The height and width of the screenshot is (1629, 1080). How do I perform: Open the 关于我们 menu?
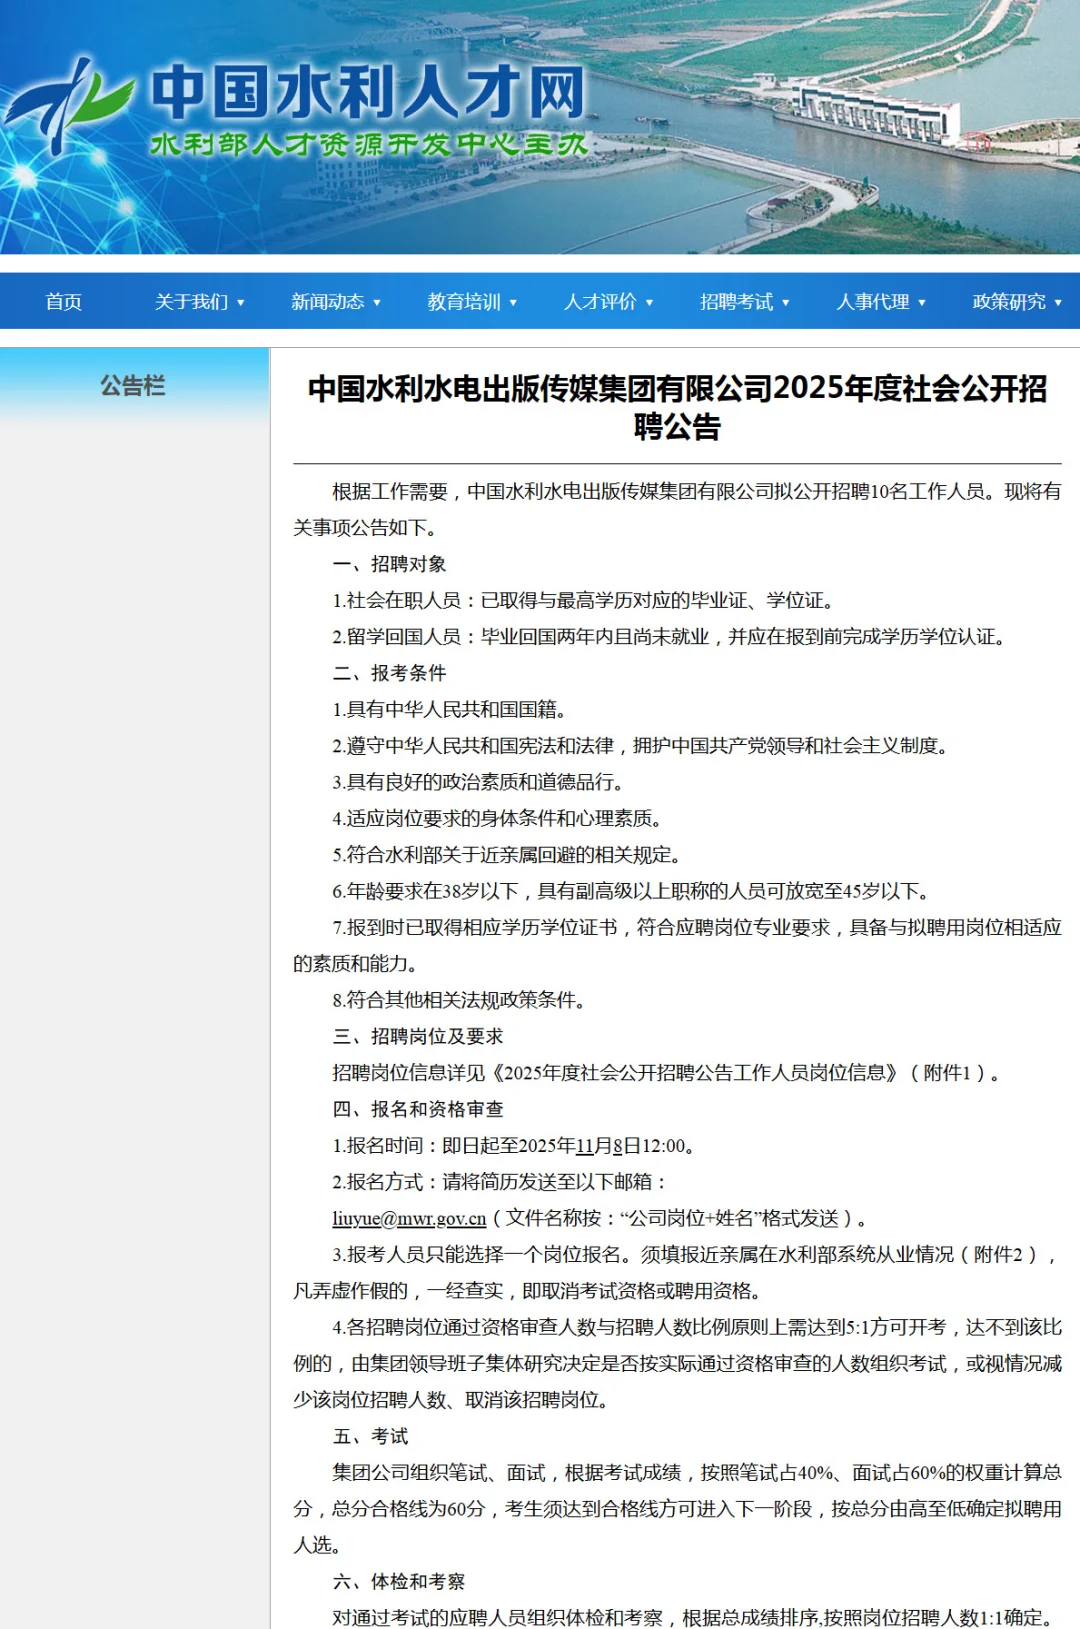coord(191,302)
